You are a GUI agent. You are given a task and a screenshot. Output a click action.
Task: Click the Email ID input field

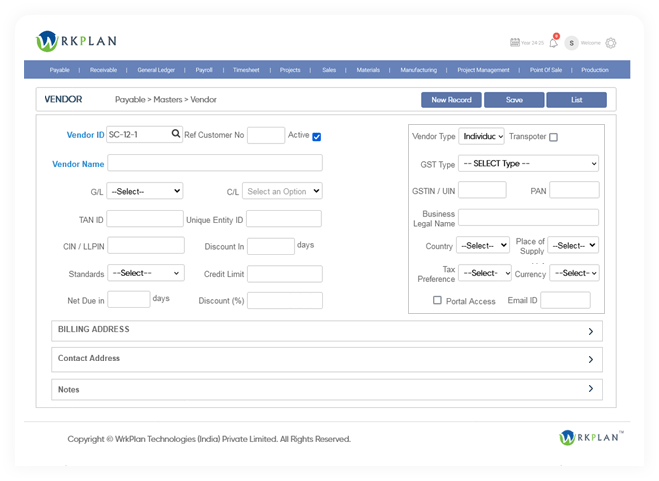point(565,300)
